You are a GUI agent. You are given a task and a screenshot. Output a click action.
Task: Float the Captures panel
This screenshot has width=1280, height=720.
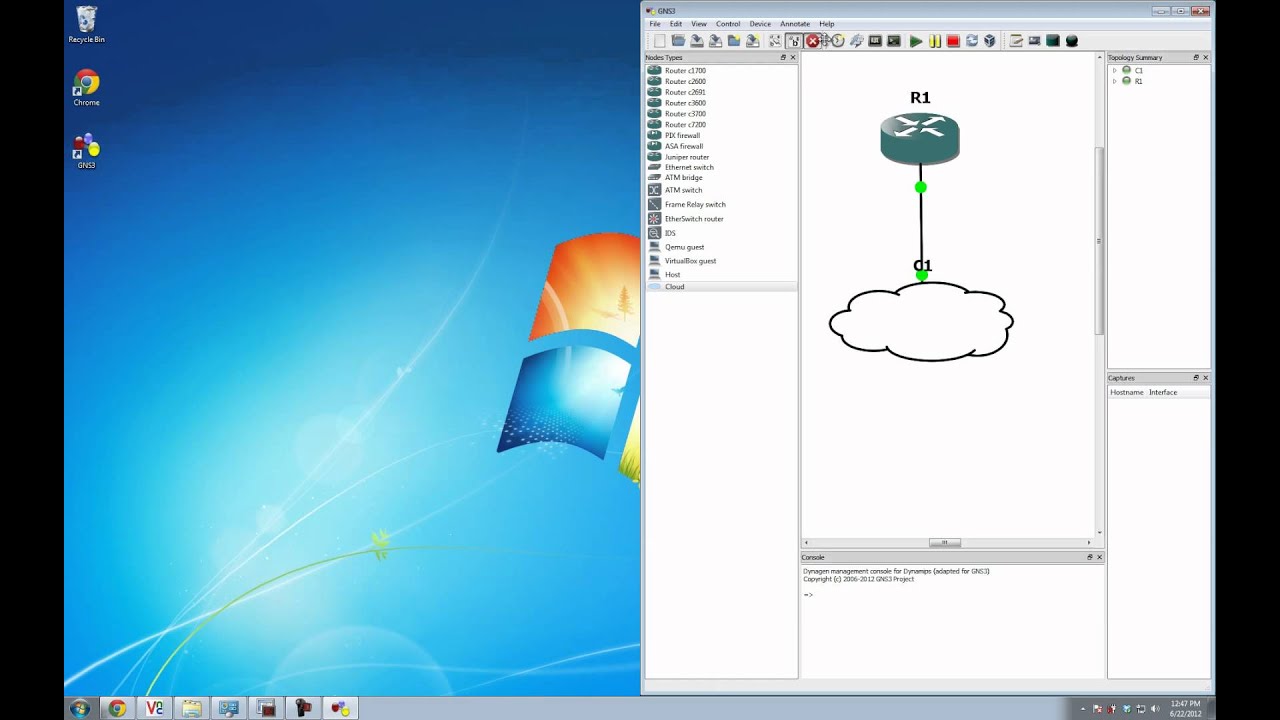1196,378
